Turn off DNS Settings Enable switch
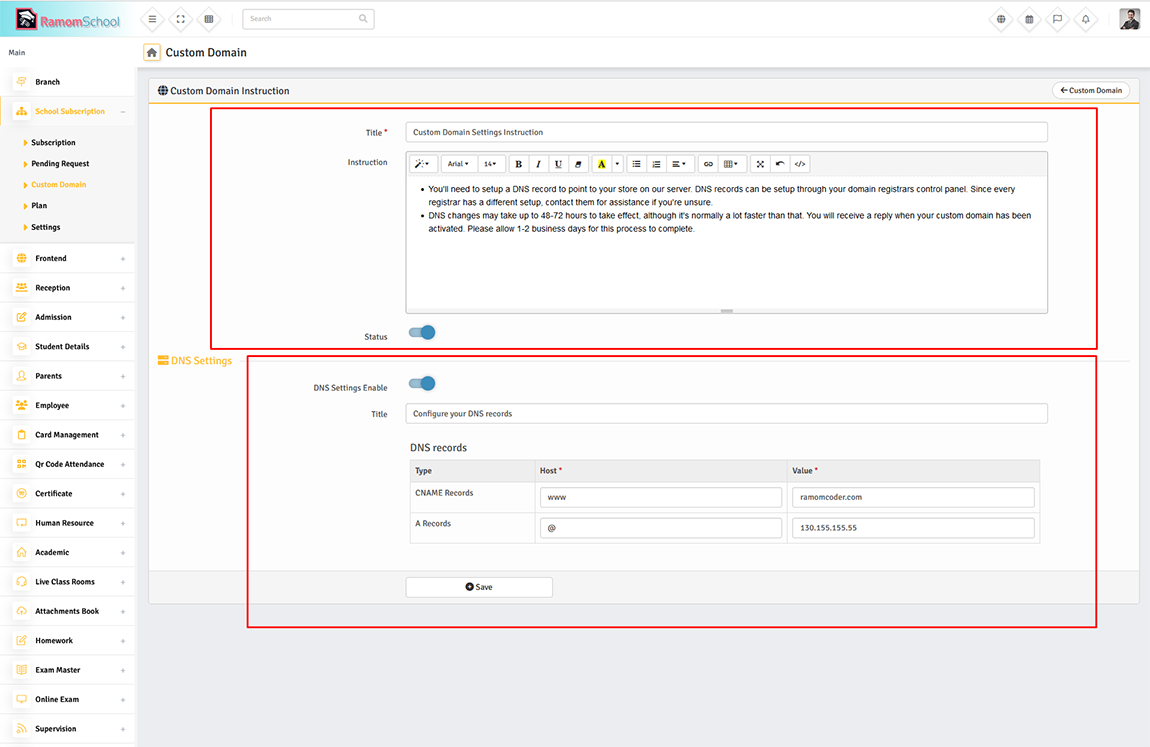1150x747 pixels. coord(422,384)
